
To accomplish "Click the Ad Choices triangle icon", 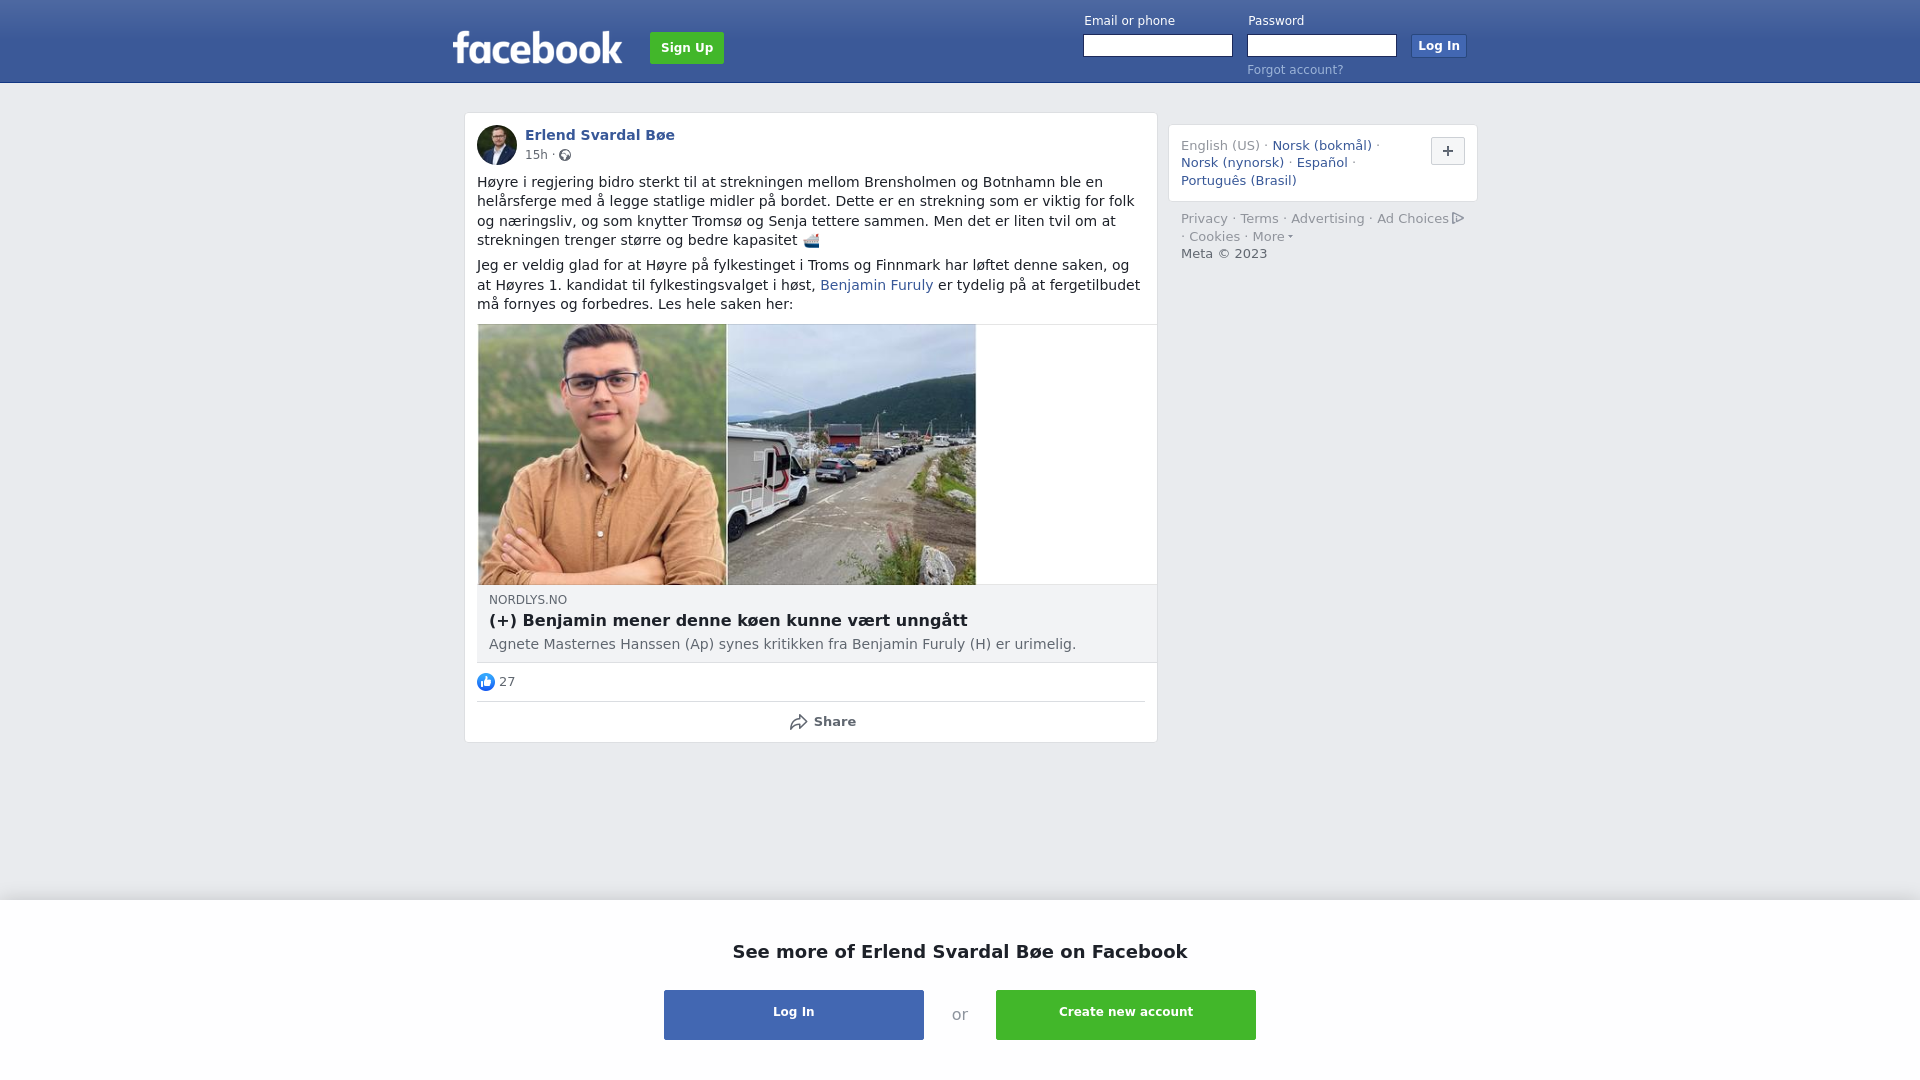I will pos(1458,218).
